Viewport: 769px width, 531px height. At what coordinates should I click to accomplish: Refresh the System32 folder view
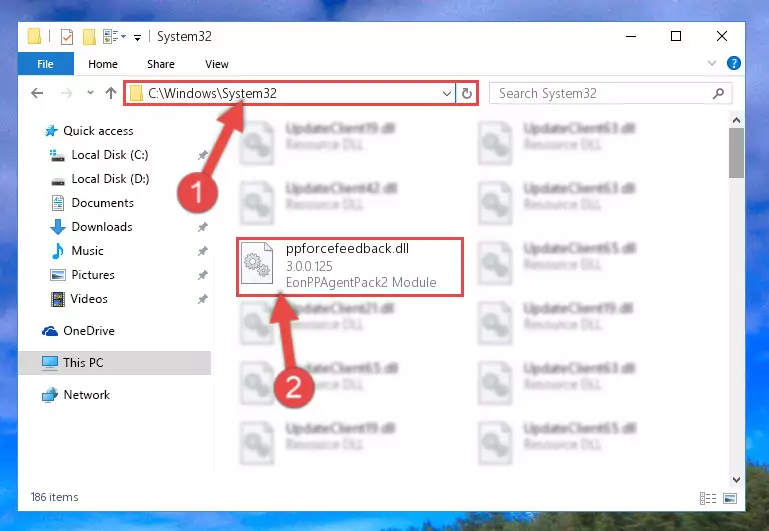pos(466,93)
